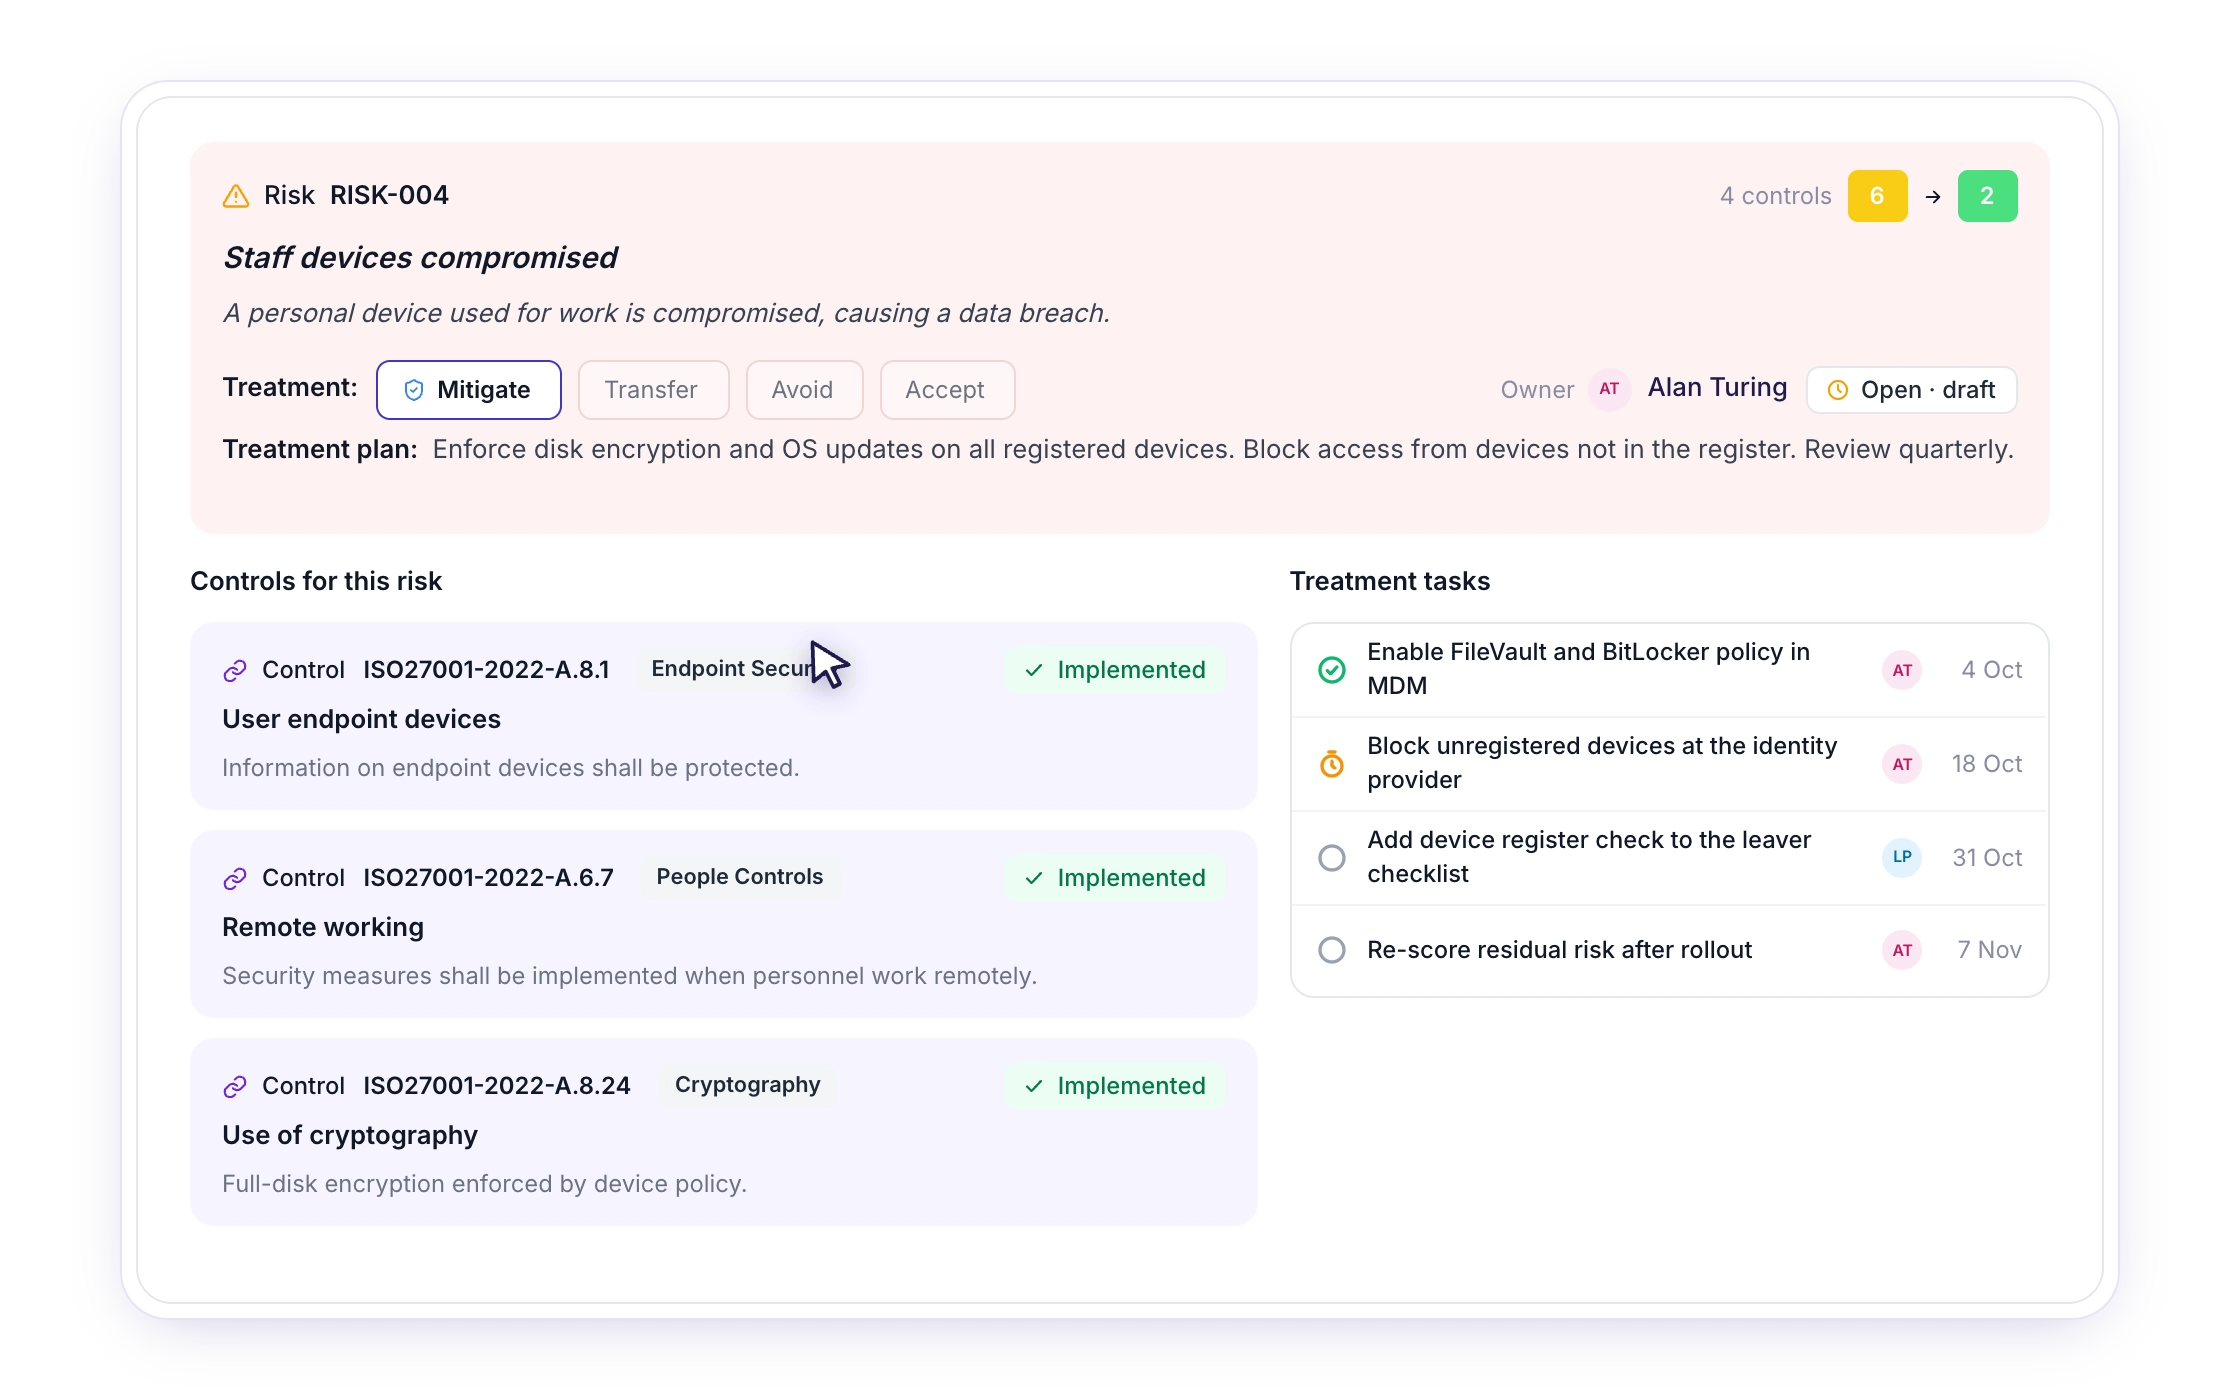Uncheck the completed Enable FileVault task
Image resolution: width=2240 pixels, height=1400 pixels.
[x=1332, y=670]
